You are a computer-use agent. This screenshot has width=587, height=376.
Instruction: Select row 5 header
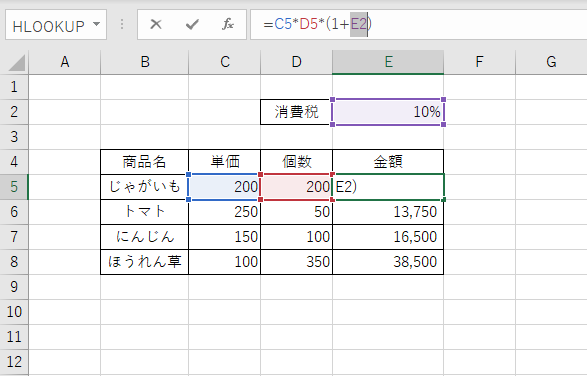click(14, 187)
